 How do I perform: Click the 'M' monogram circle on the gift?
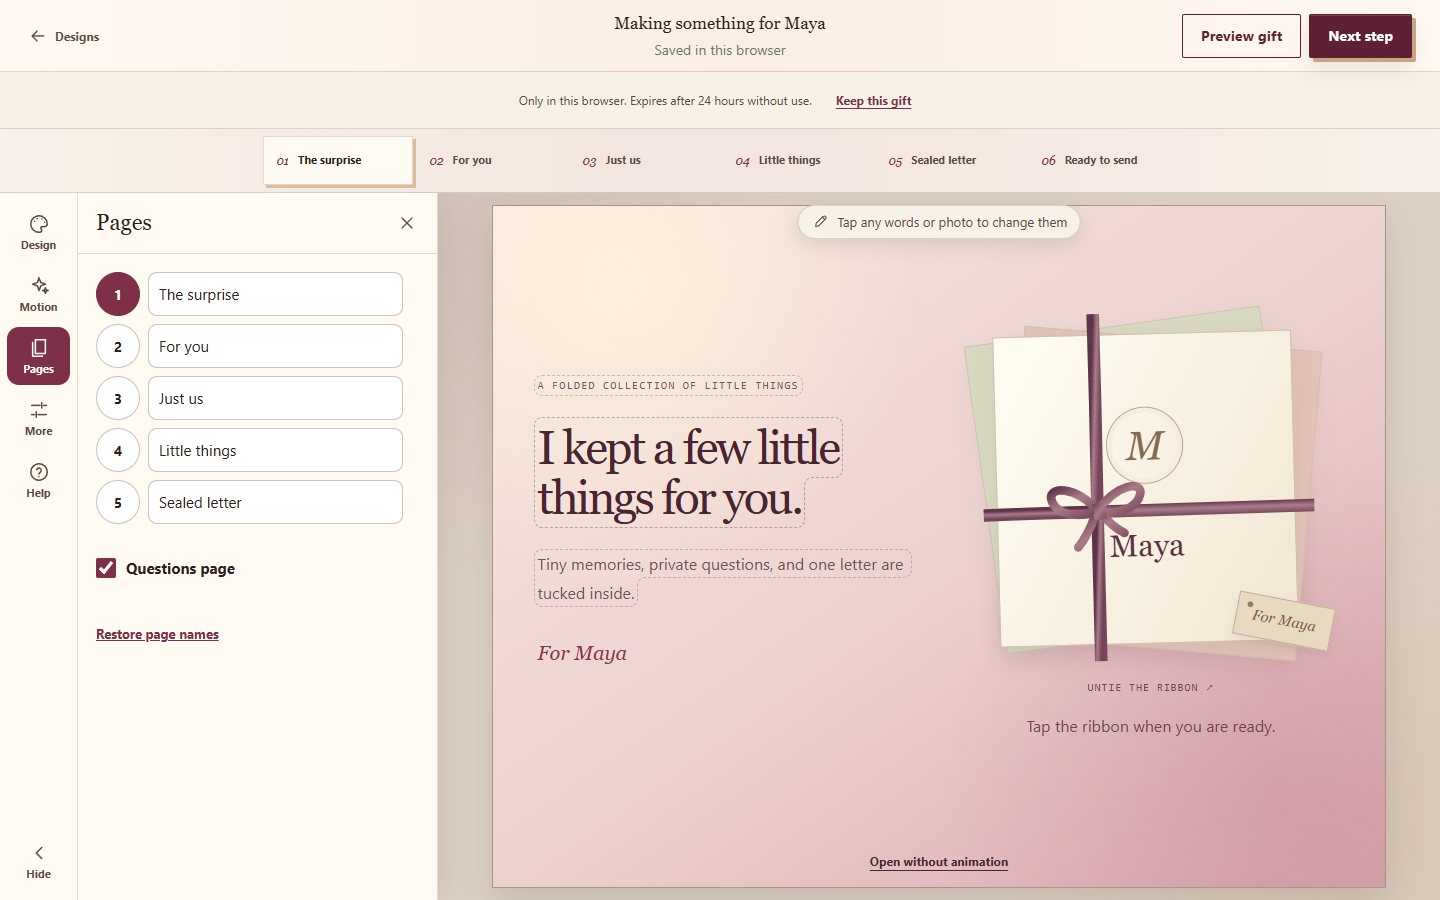coord(1145,445)
